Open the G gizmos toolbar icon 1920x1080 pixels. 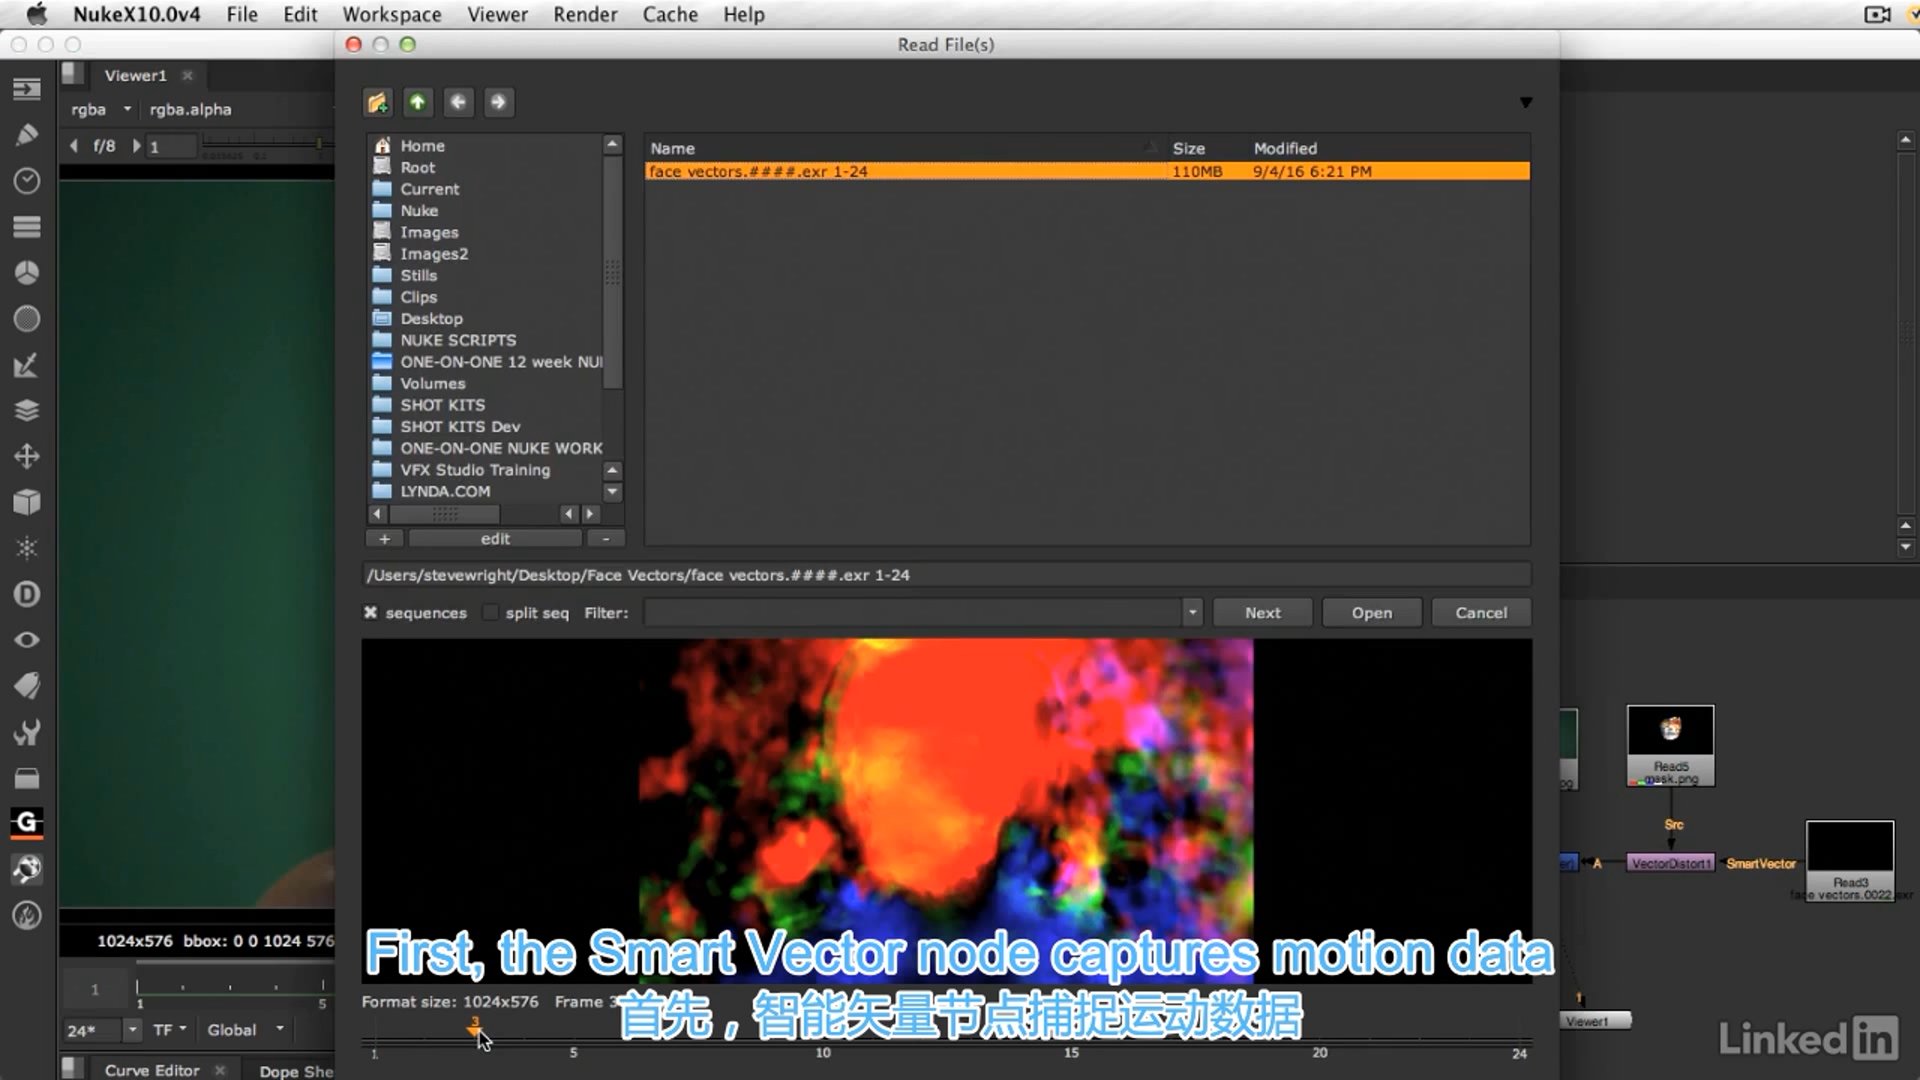click(x=27, y=822)
